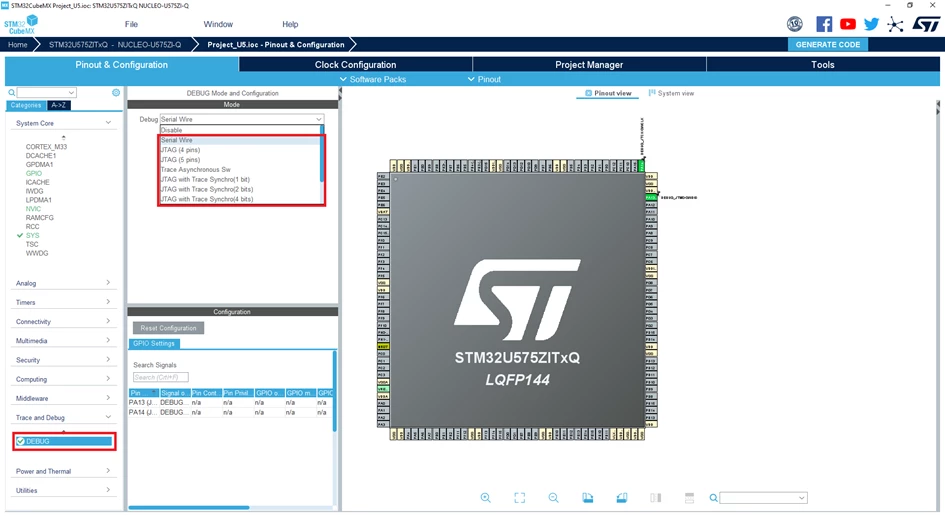Expand the Connectivity category

63,321
